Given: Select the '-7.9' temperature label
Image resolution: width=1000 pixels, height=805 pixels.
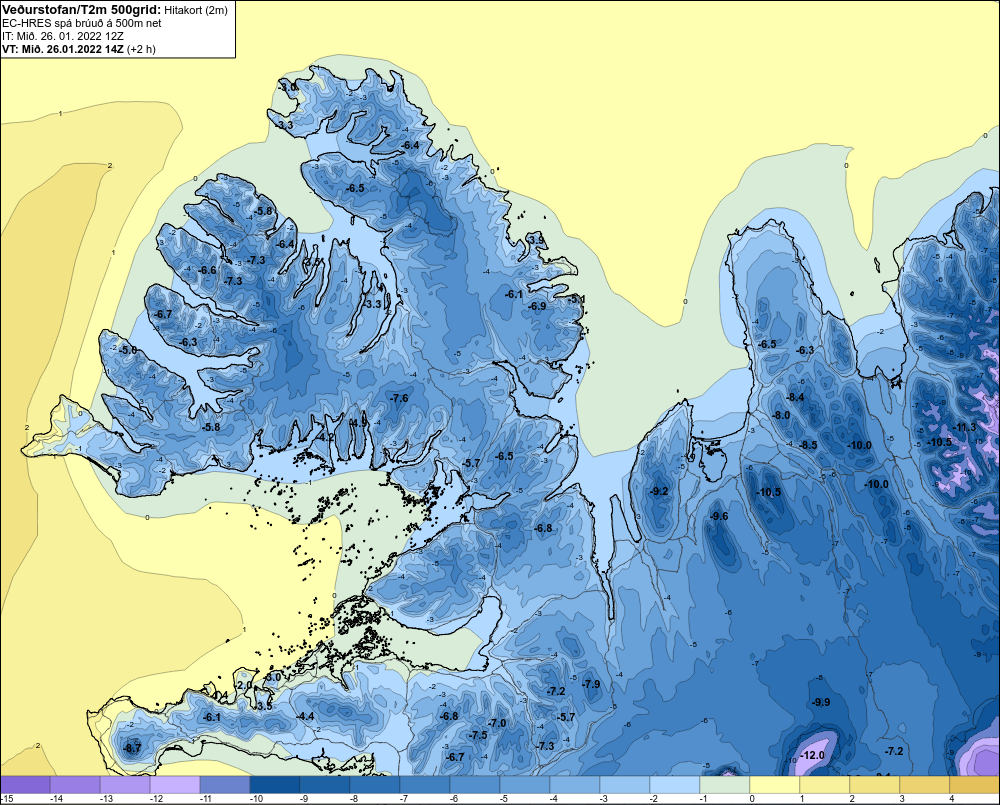Looking at the screenshot, I should (591, 684).
